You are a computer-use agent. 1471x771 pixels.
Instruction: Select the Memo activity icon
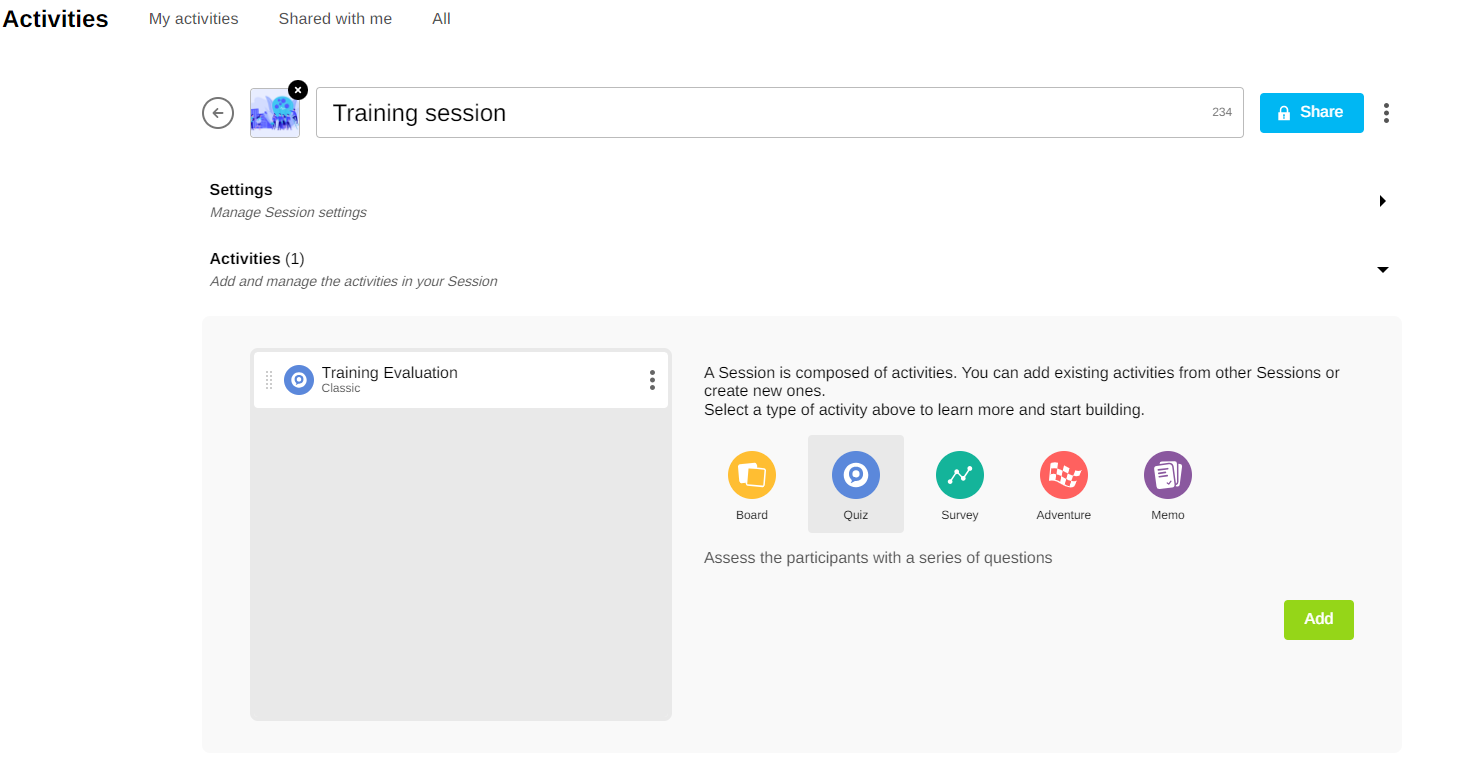tap(1167, 476)
